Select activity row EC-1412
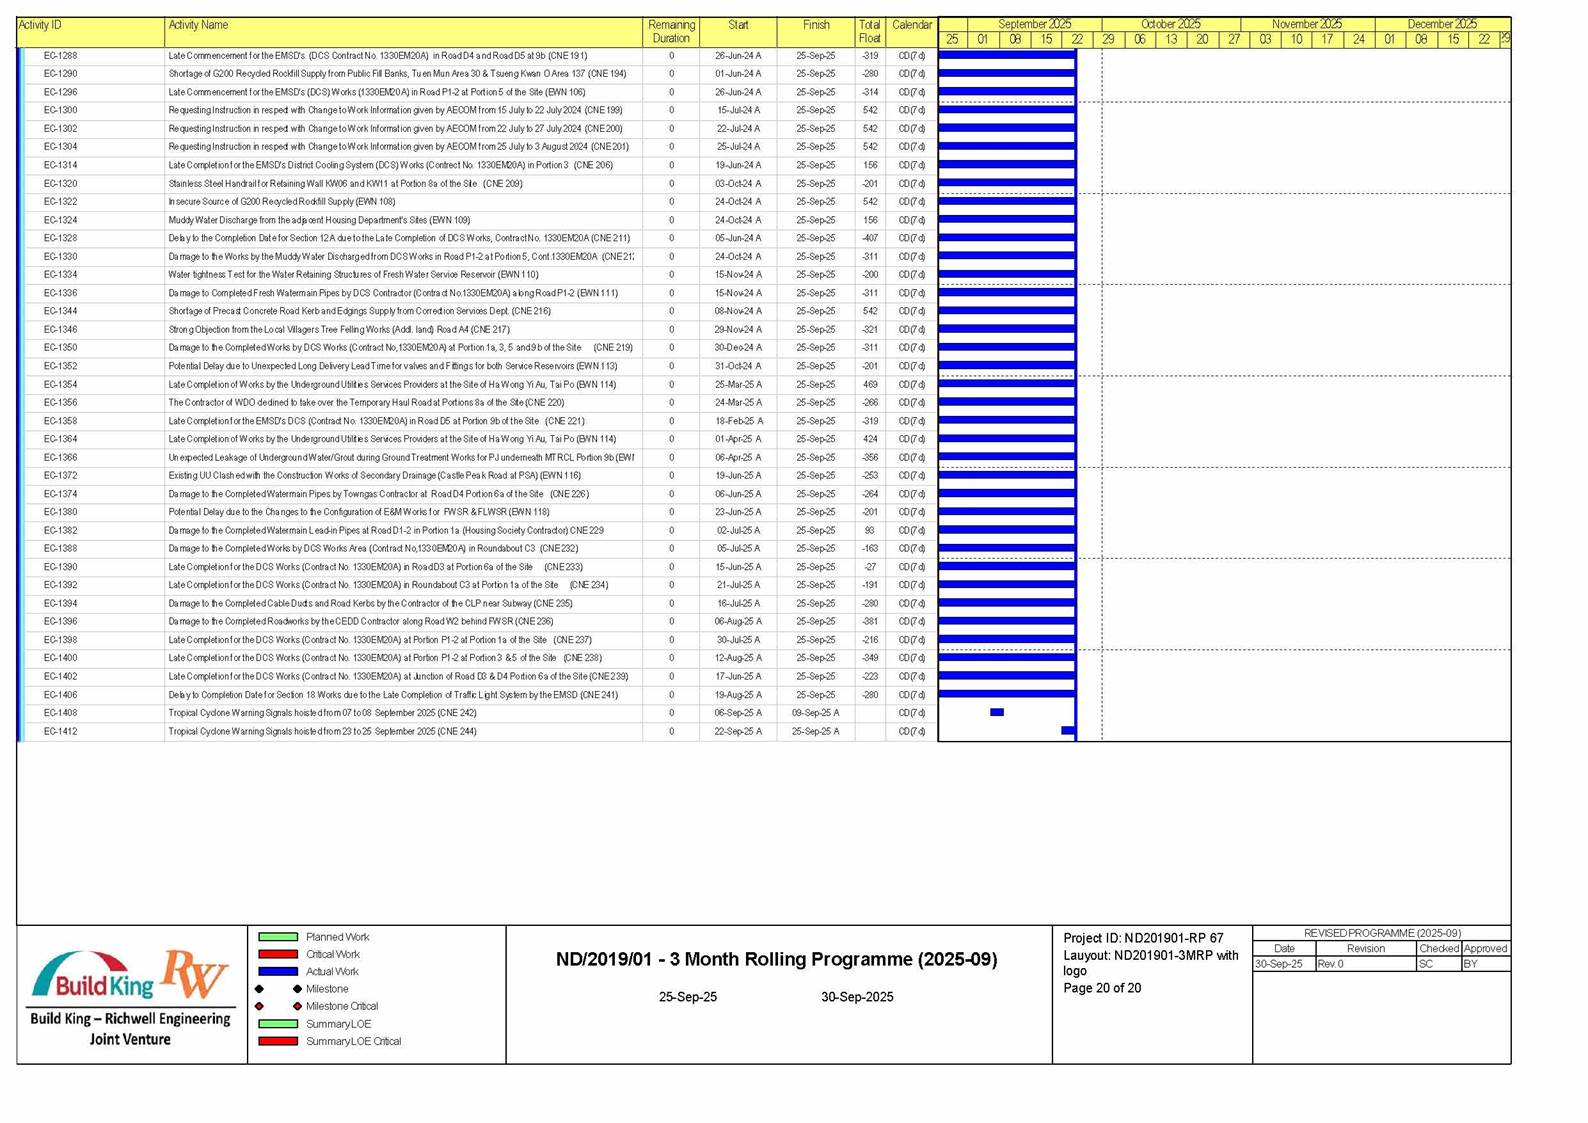Viewport: 1588px width, 1123px height. tap(60, 732)
